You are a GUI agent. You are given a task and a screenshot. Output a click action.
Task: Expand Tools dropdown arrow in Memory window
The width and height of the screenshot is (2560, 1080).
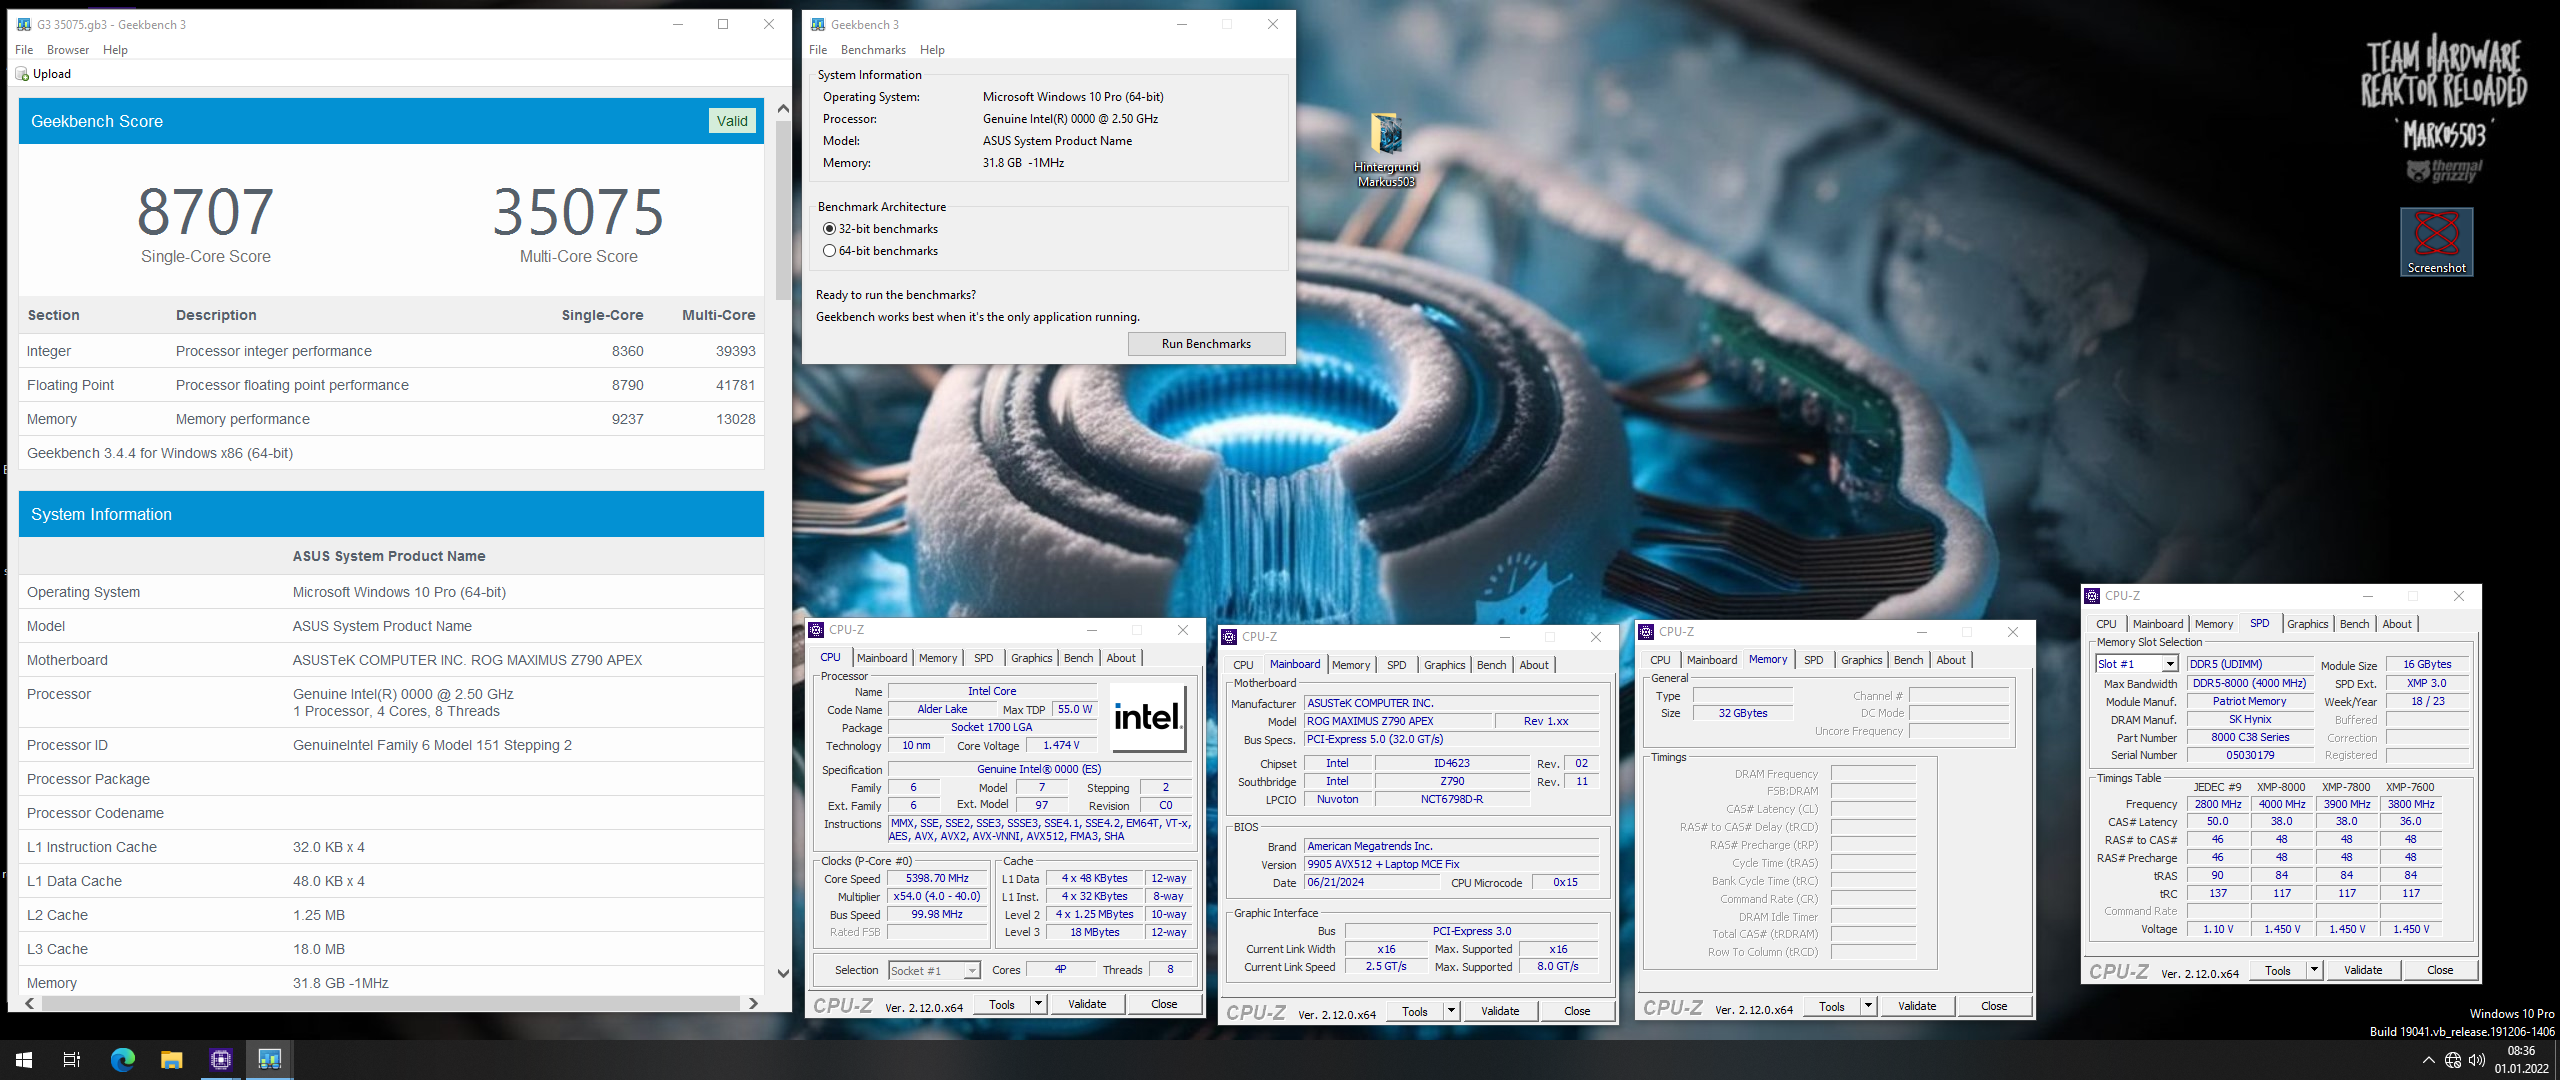click(1868, 1006)
